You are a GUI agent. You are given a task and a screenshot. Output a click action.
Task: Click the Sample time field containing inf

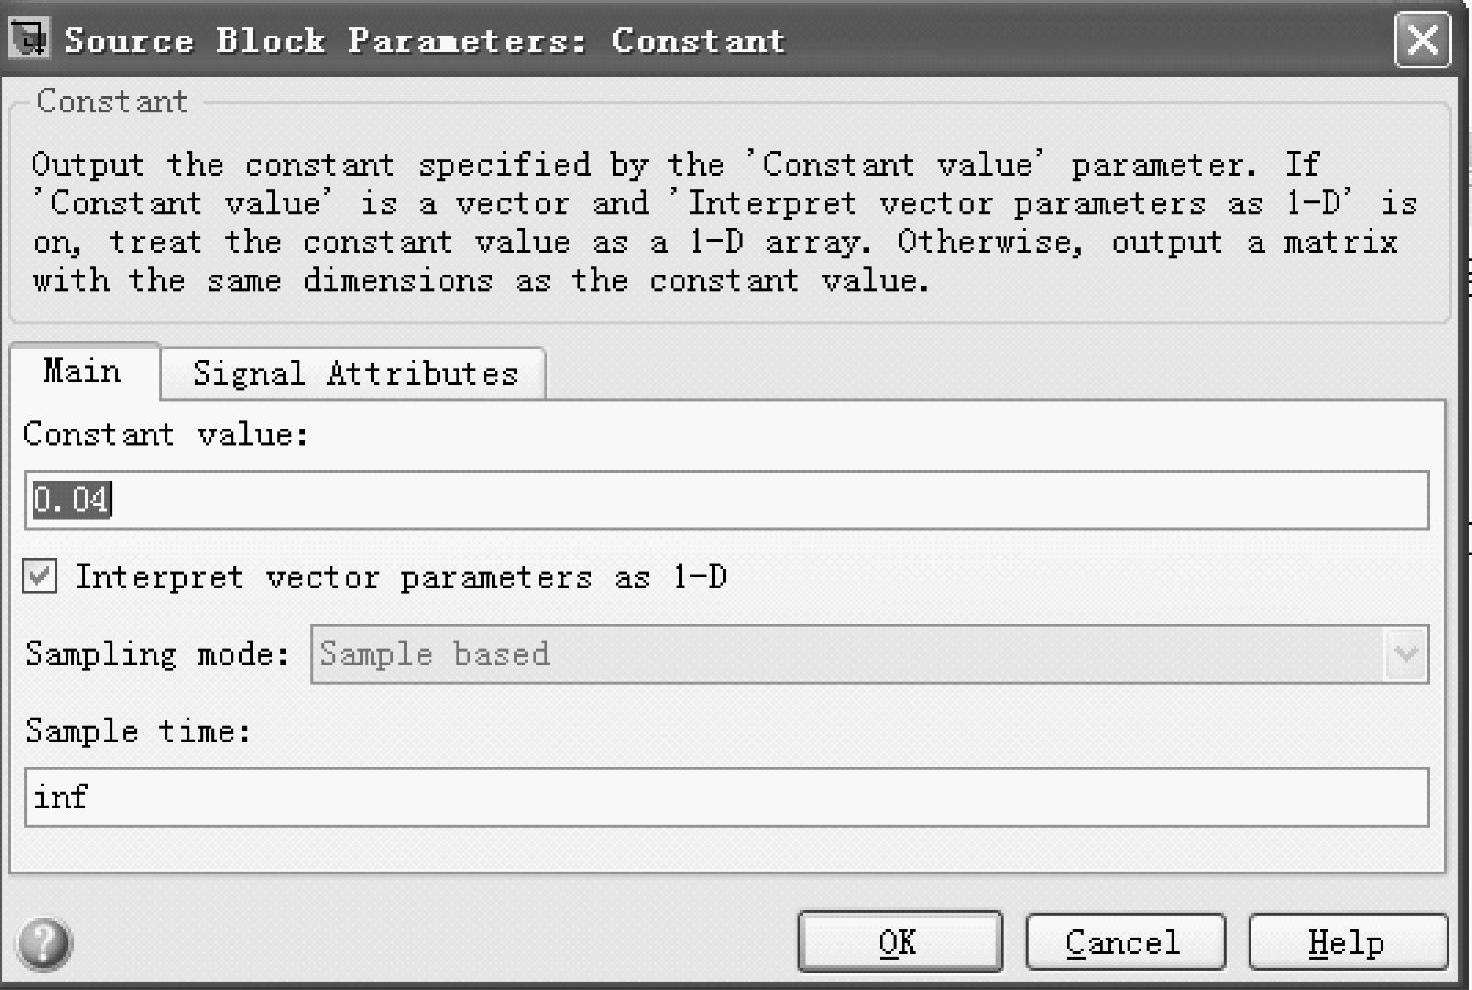click(726, 798)
